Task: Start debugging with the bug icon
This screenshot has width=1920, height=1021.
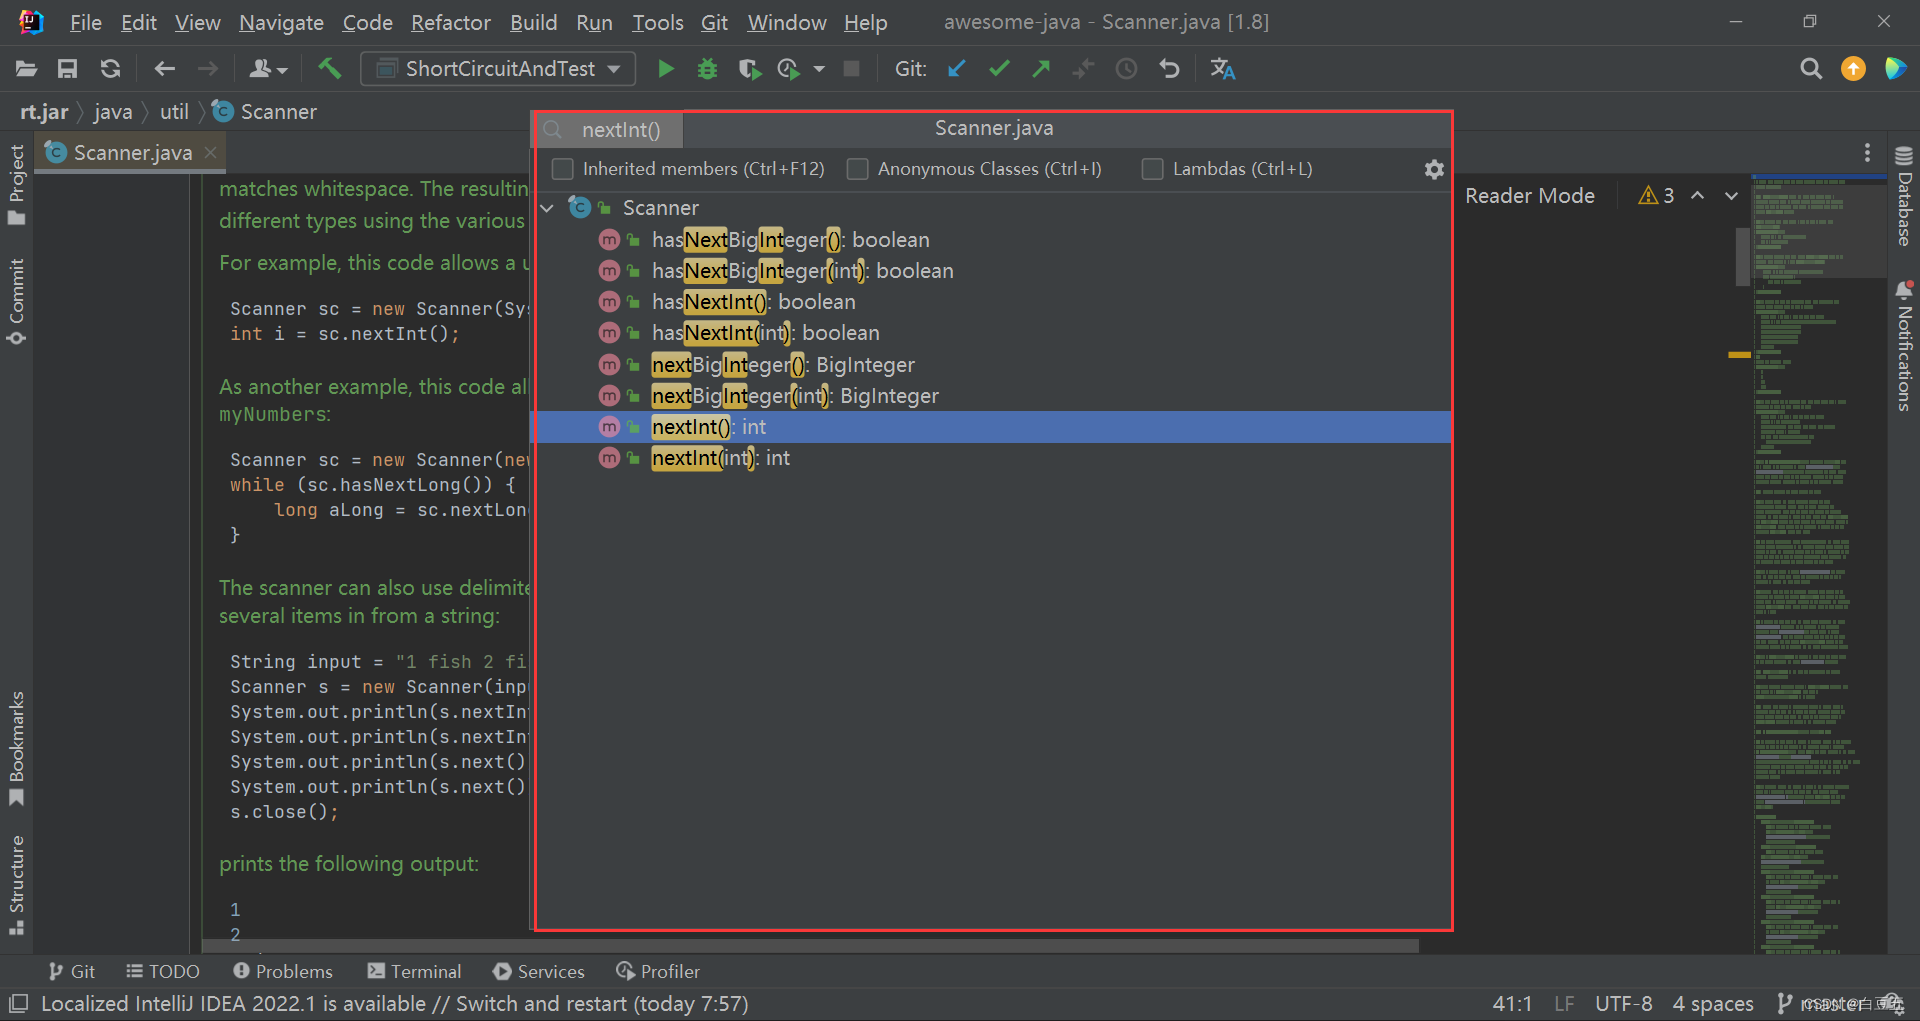Action: coord(708,69)
